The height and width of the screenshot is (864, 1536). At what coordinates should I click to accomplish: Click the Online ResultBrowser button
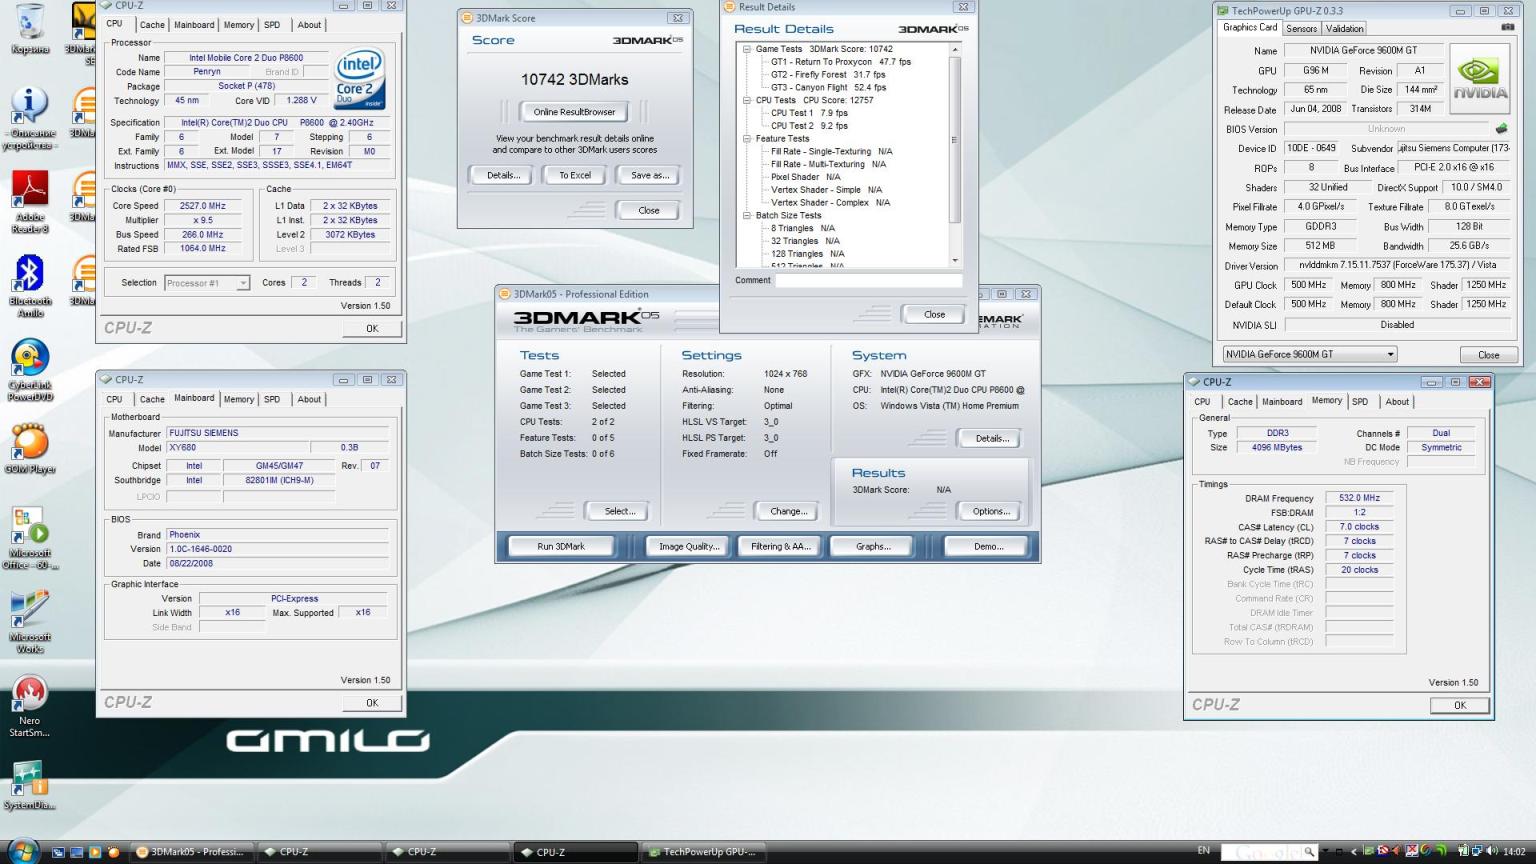574,112
